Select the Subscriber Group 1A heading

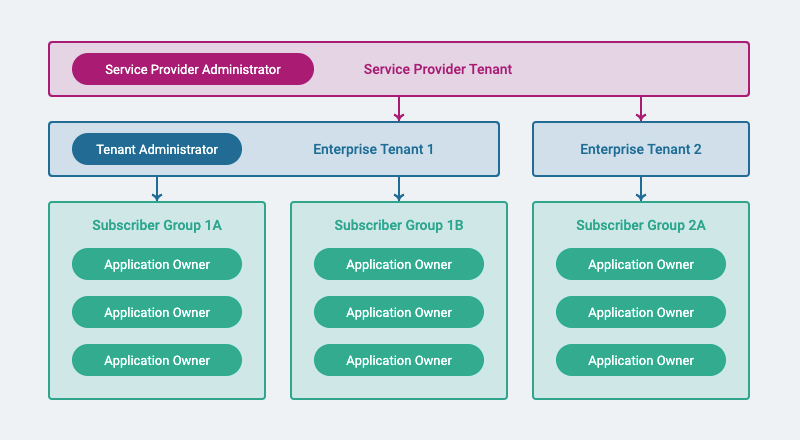[157, 225]
